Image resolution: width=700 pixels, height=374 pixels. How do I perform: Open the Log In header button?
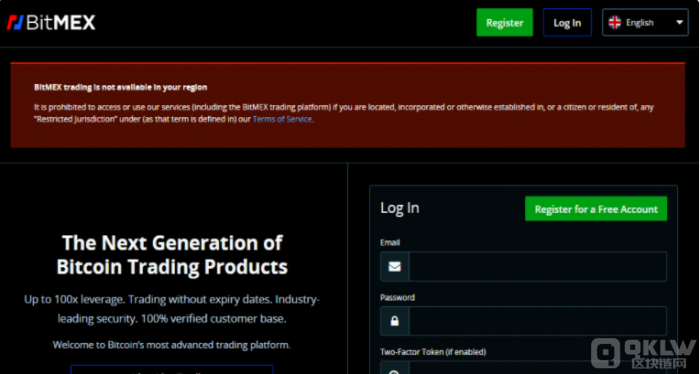[567, 22]
